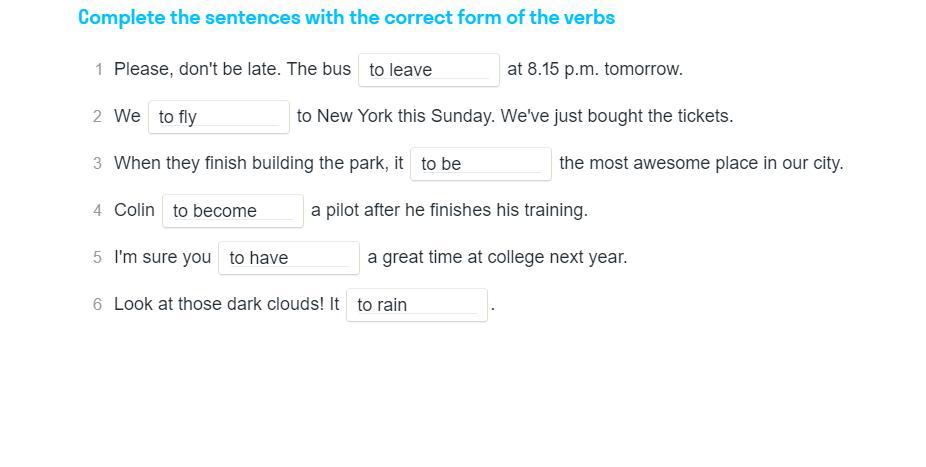This screenshot has width=926, height=467.
Task: Click sentence number 6
Action: click(x=97, y=305)
